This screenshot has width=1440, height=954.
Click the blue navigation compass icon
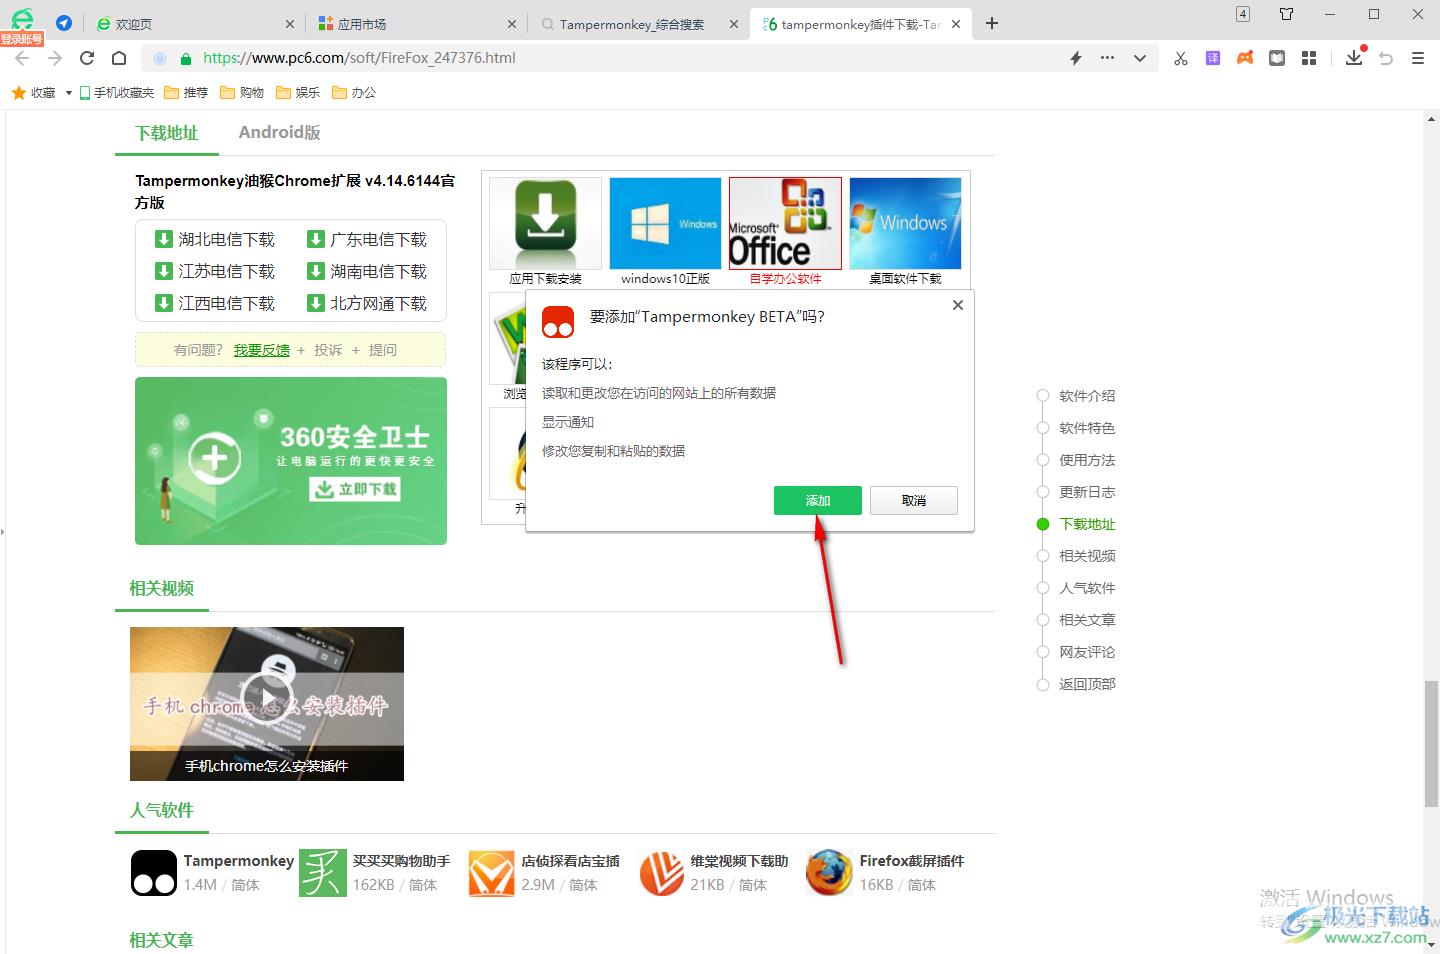coord(64,23)
